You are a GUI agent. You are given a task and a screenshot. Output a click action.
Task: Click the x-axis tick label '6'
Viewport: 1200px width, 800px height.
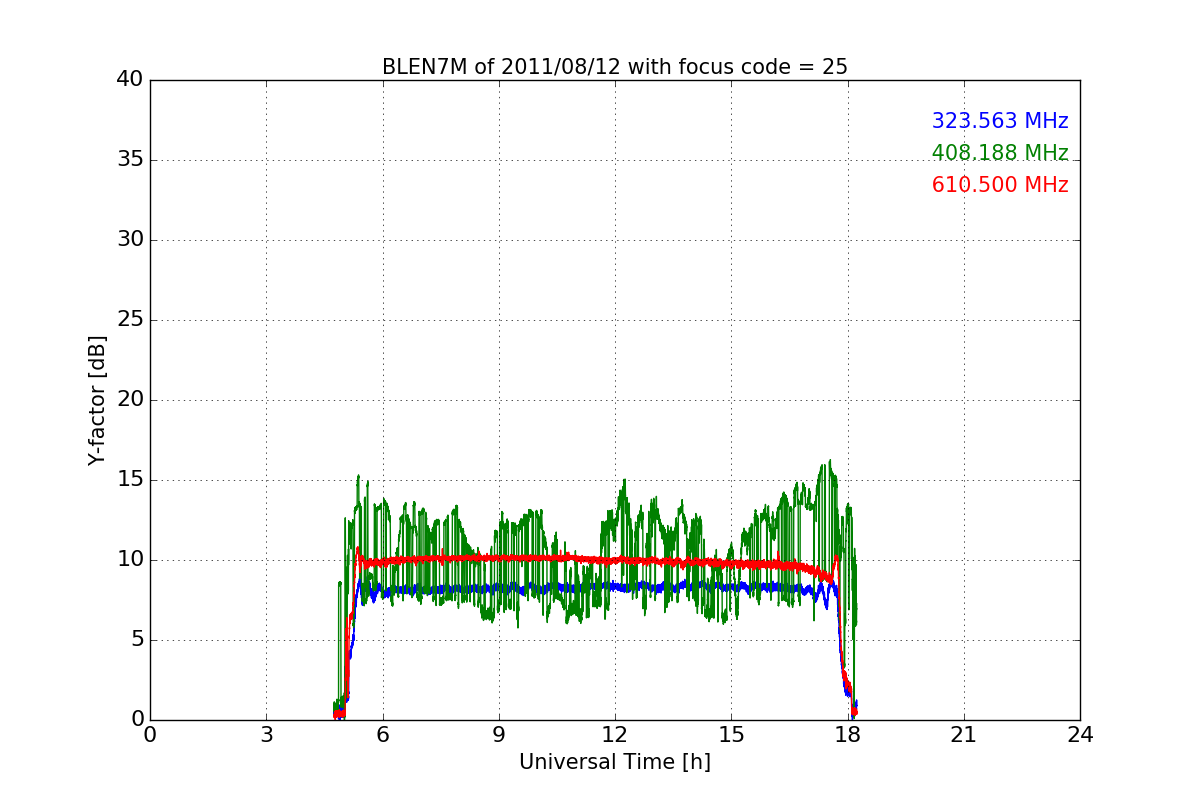point(382,735)
